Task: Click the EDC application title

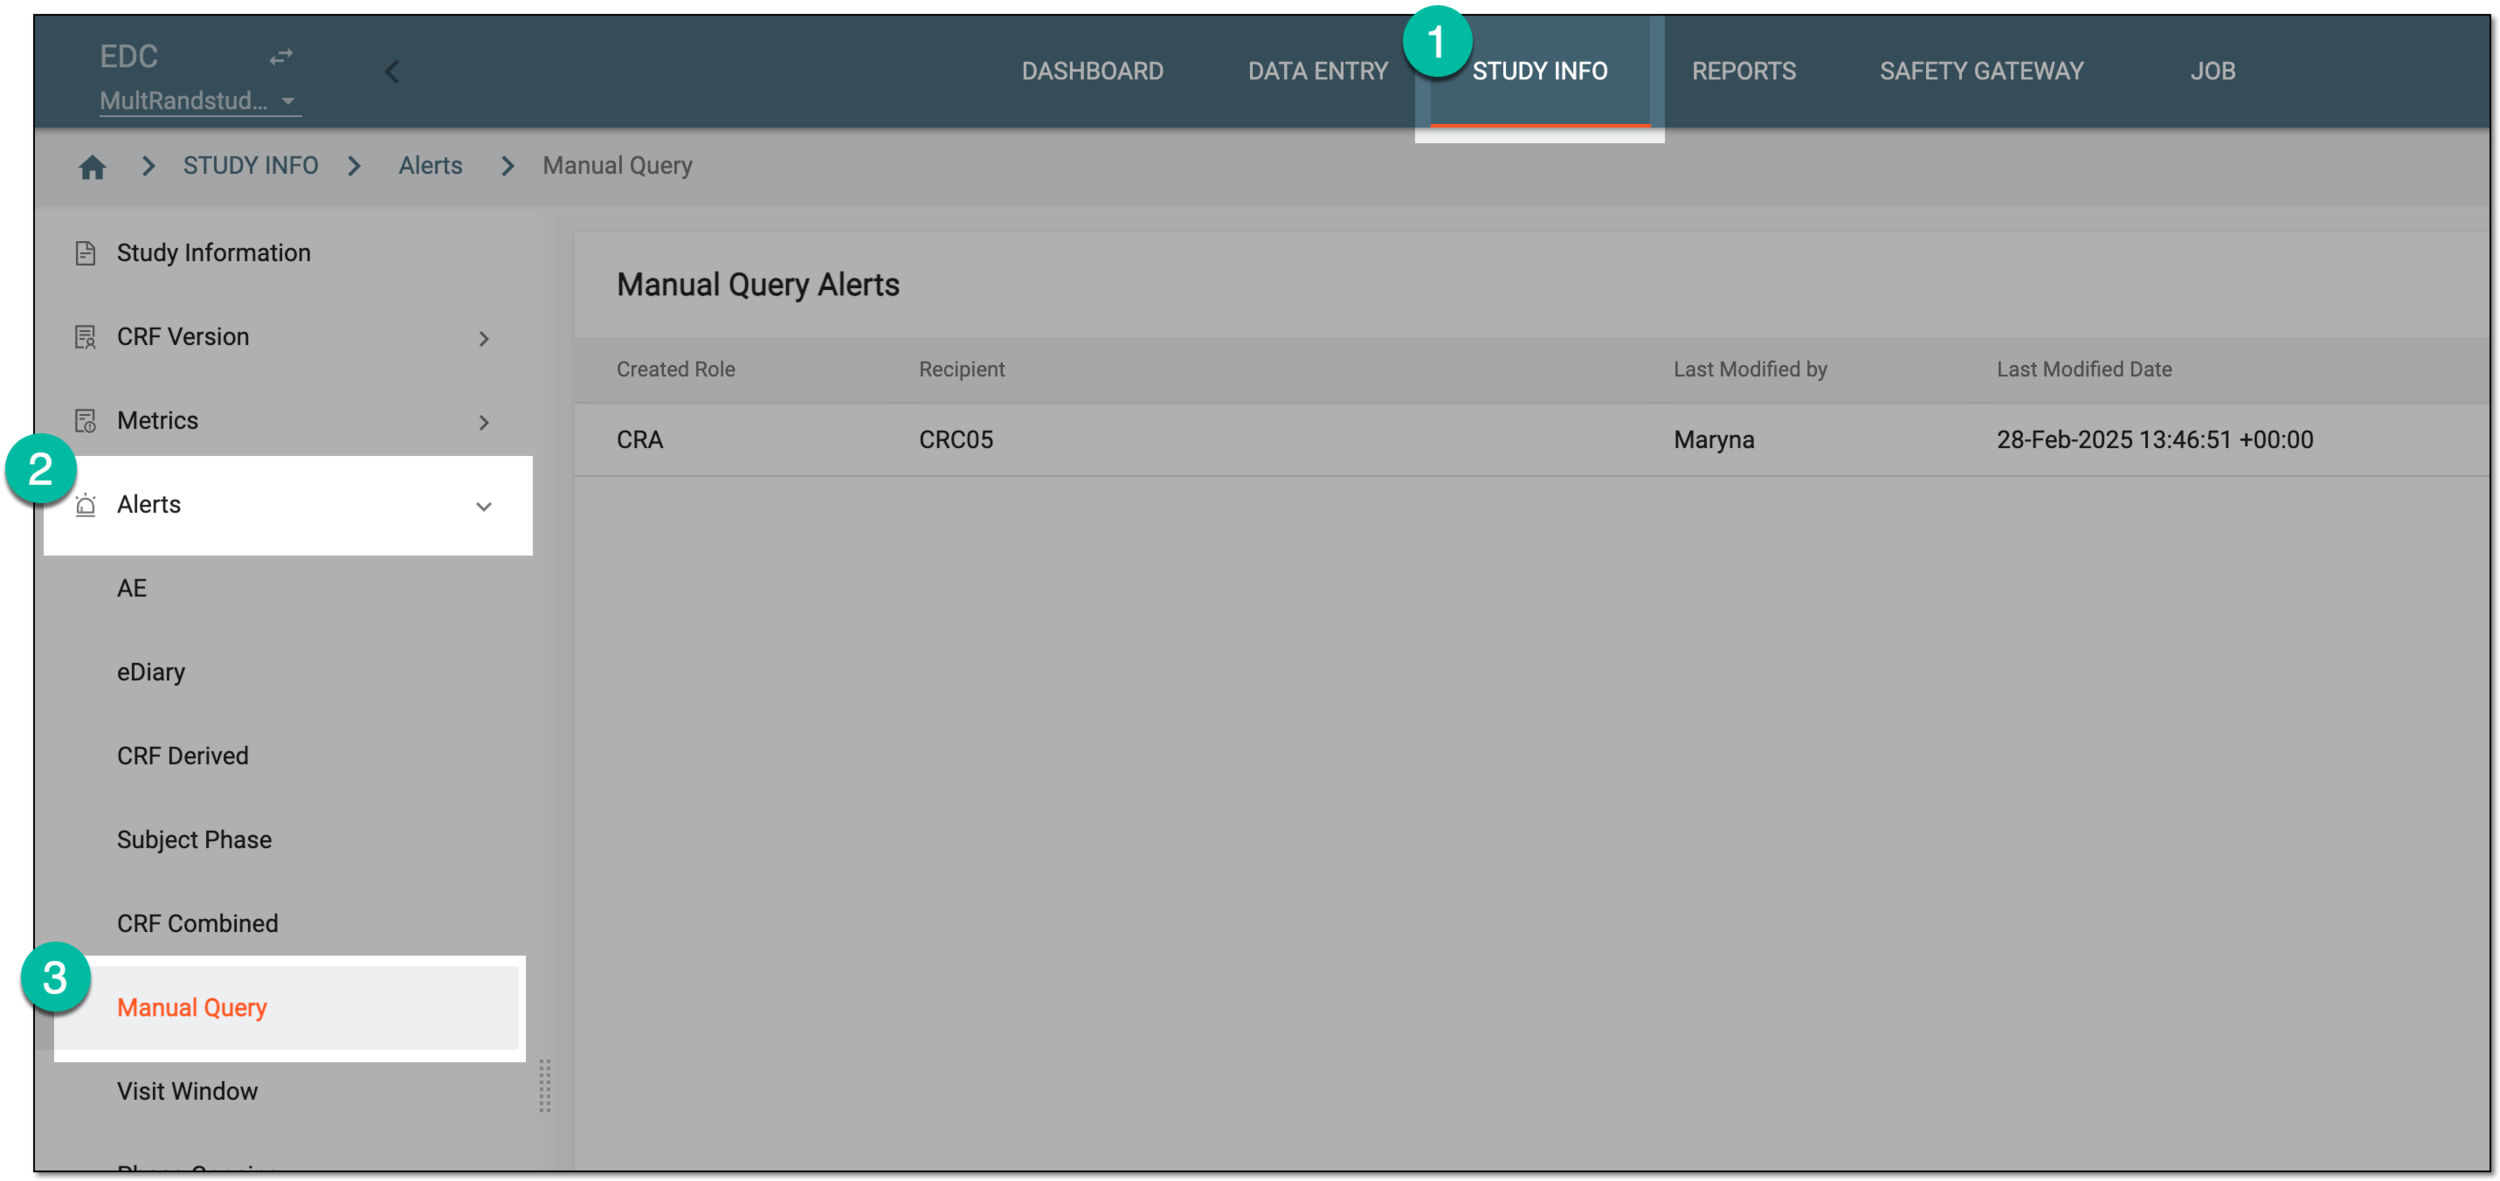Action: coord(128,57)
